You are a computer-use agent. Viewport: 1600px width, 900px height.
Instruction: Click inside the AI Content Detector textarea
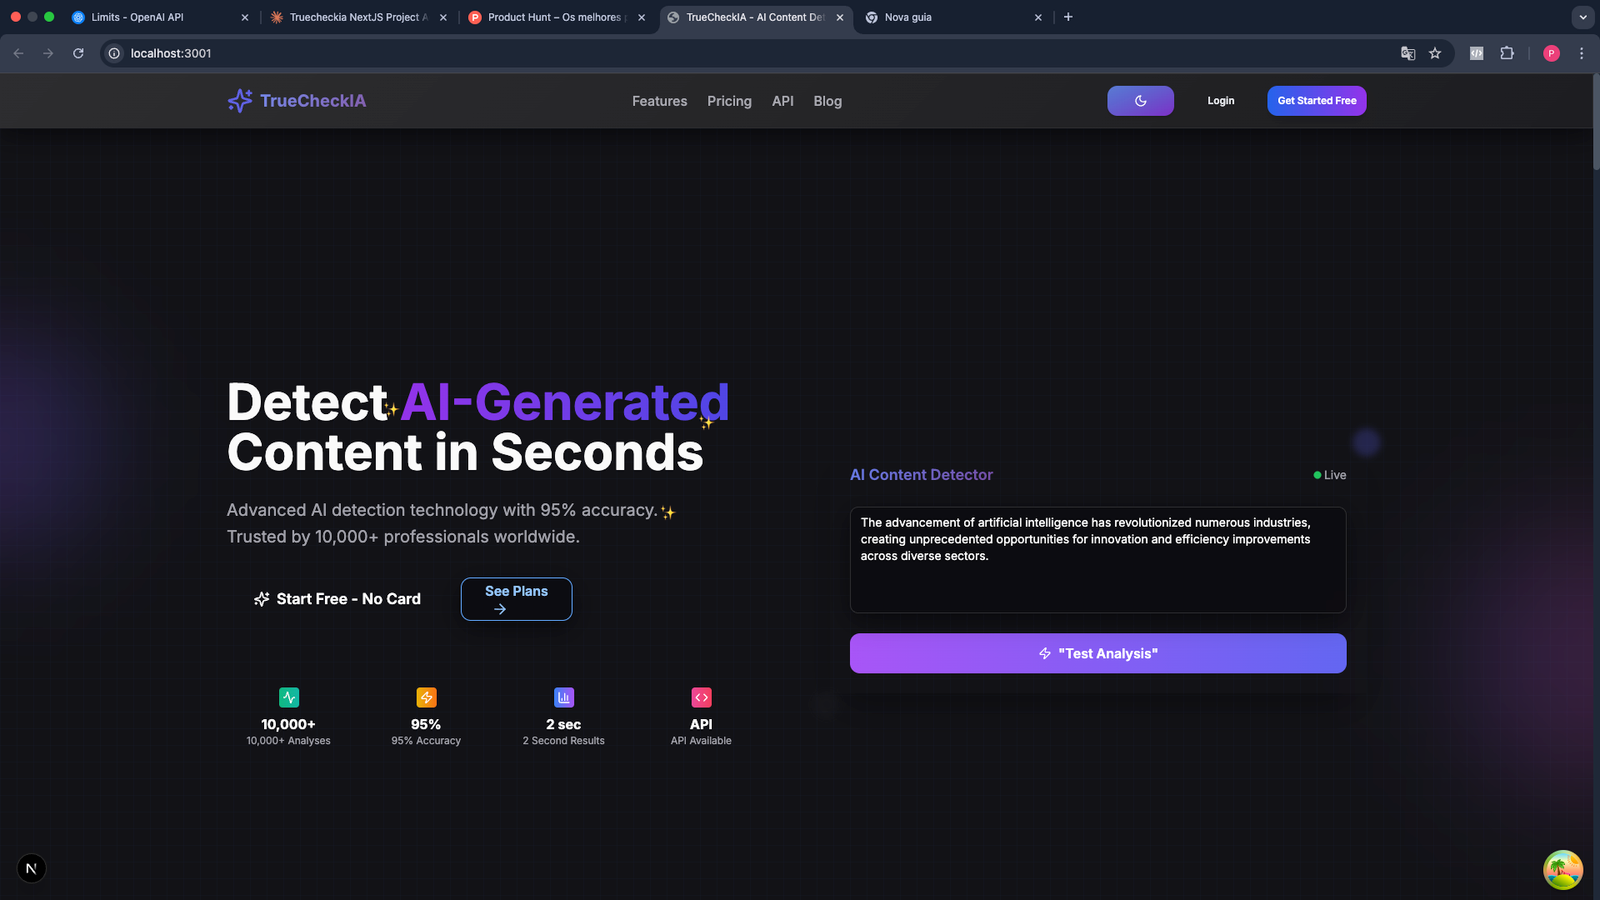point(1098,560)
